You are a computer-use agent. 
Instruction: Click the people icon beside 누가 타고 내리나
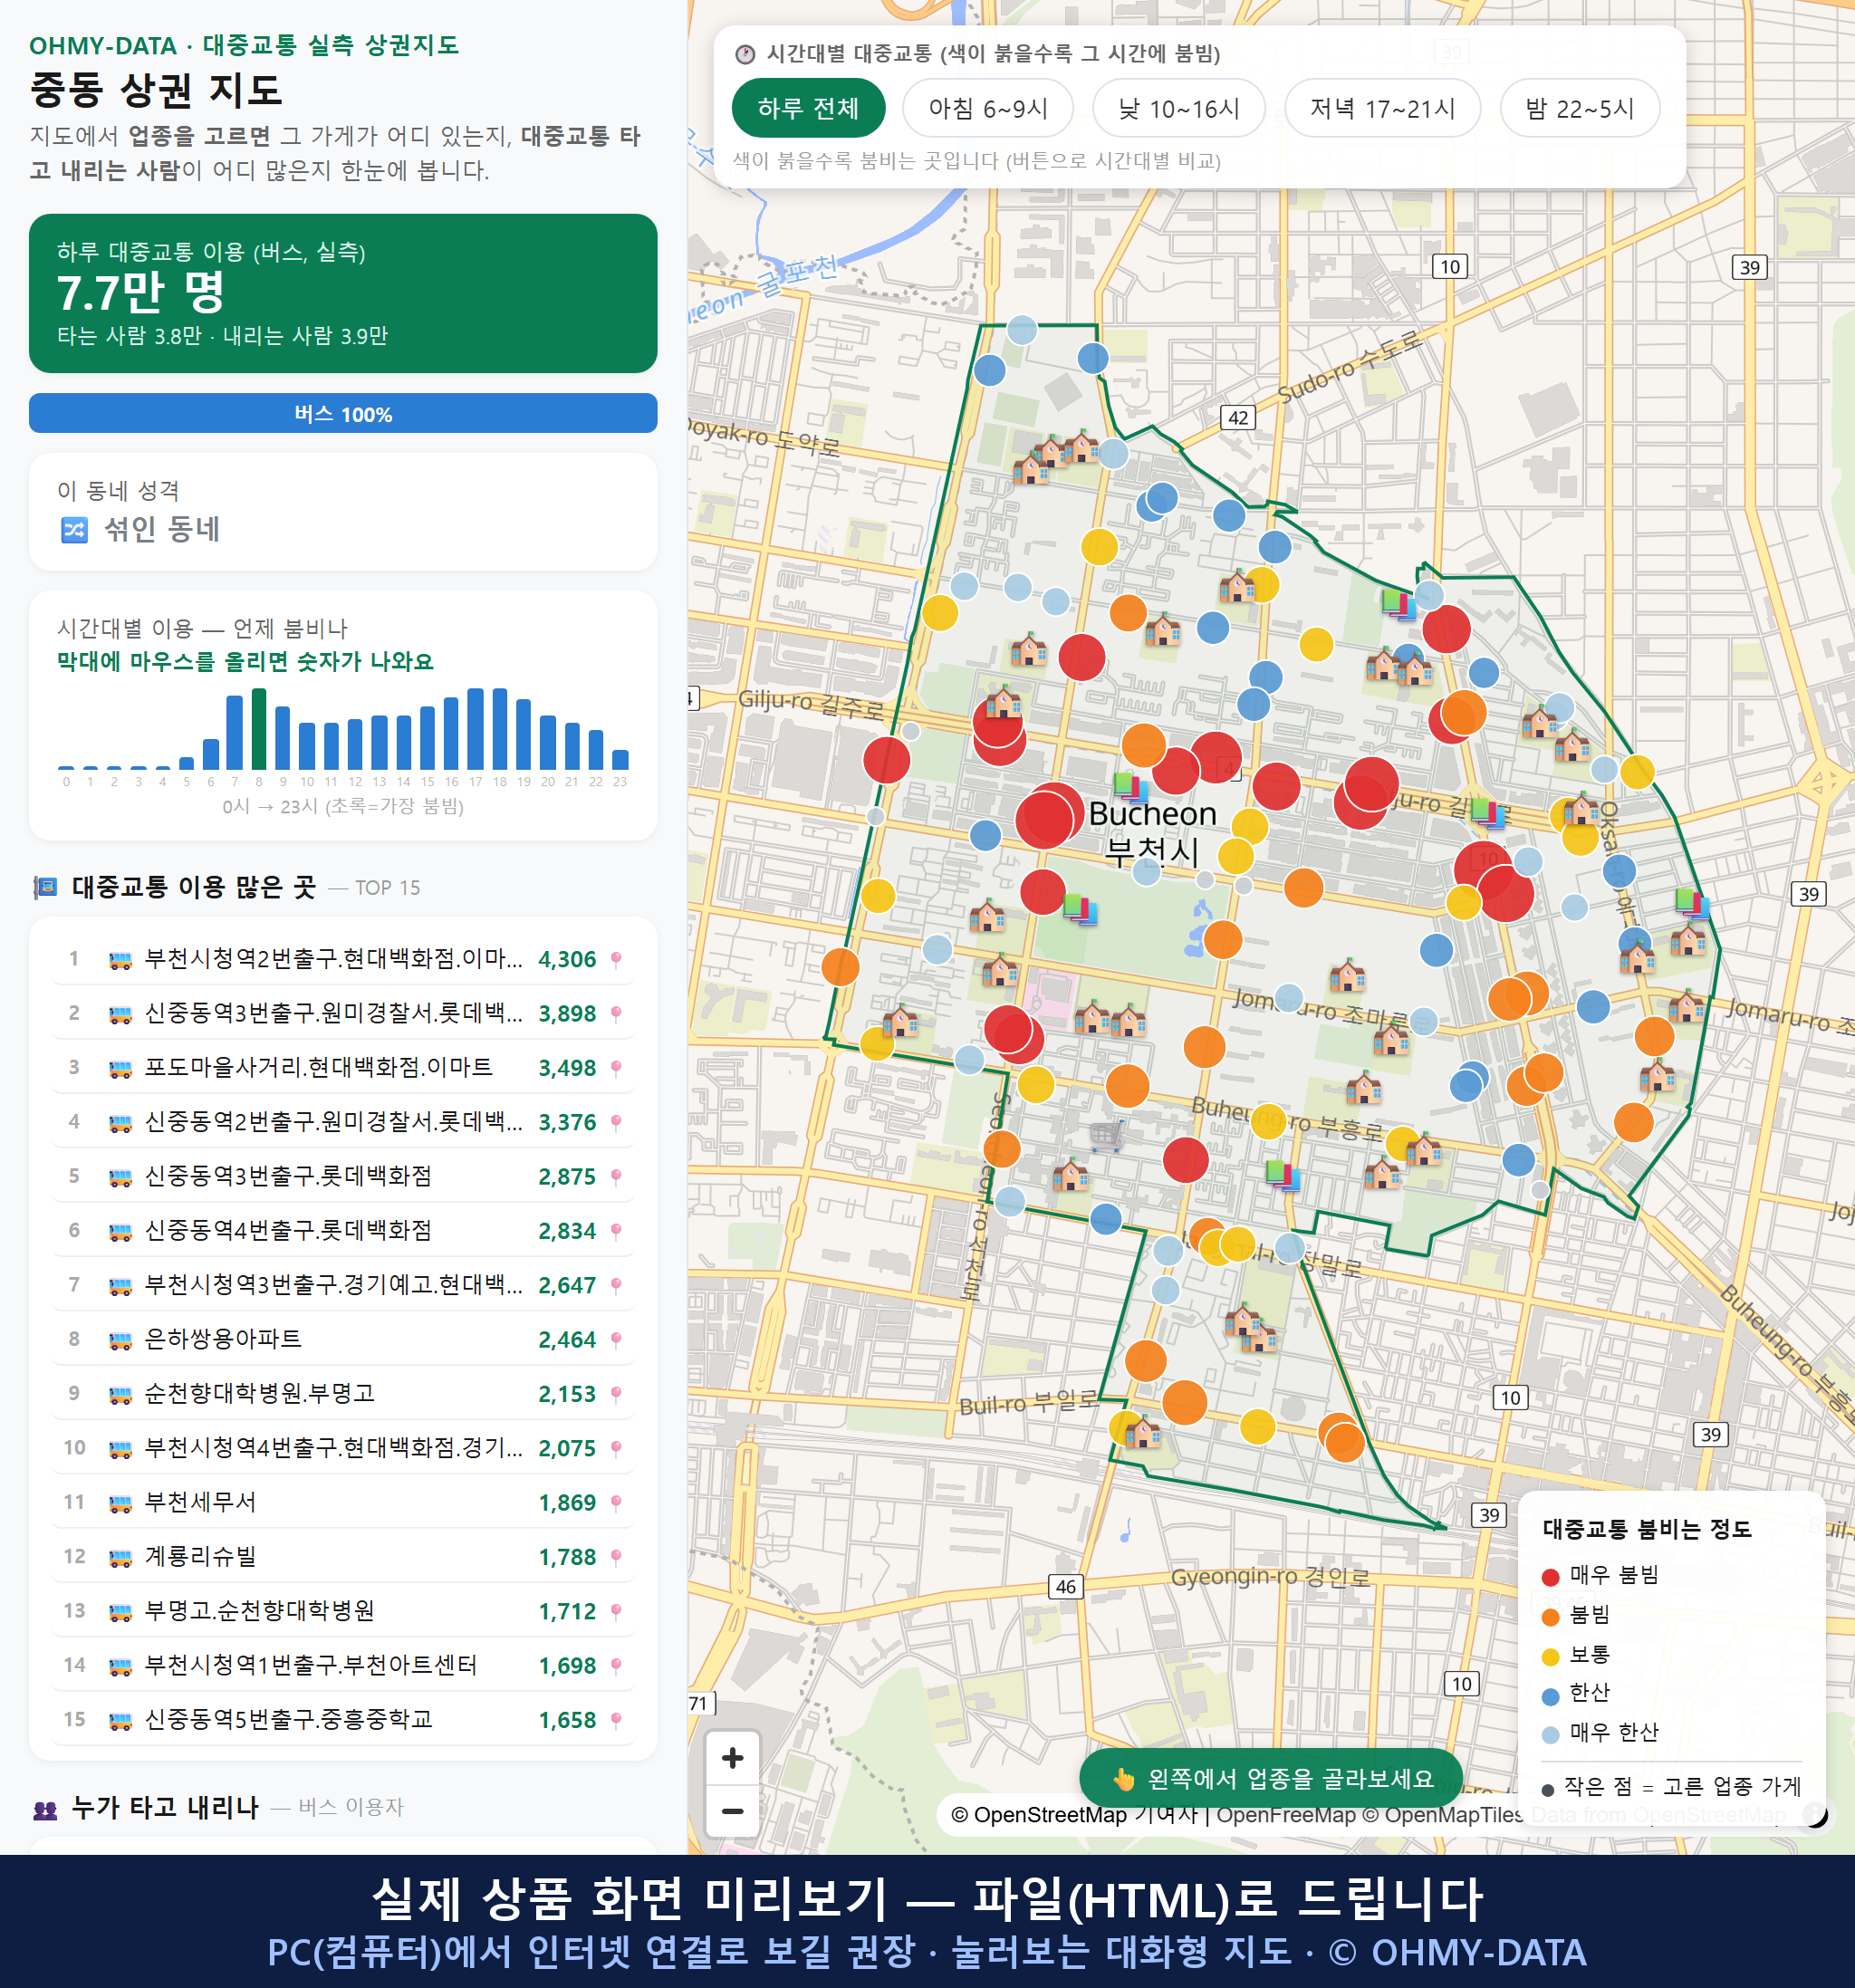(x=45, y=1808)
